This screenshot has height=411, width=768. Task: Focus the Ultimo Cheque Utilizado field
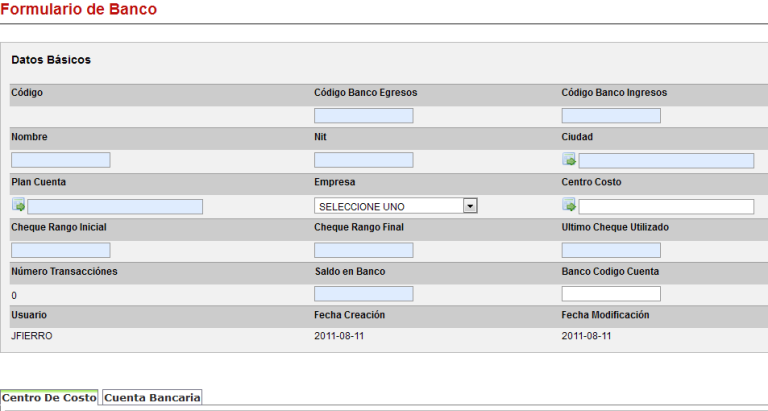(x=610, y=250)
